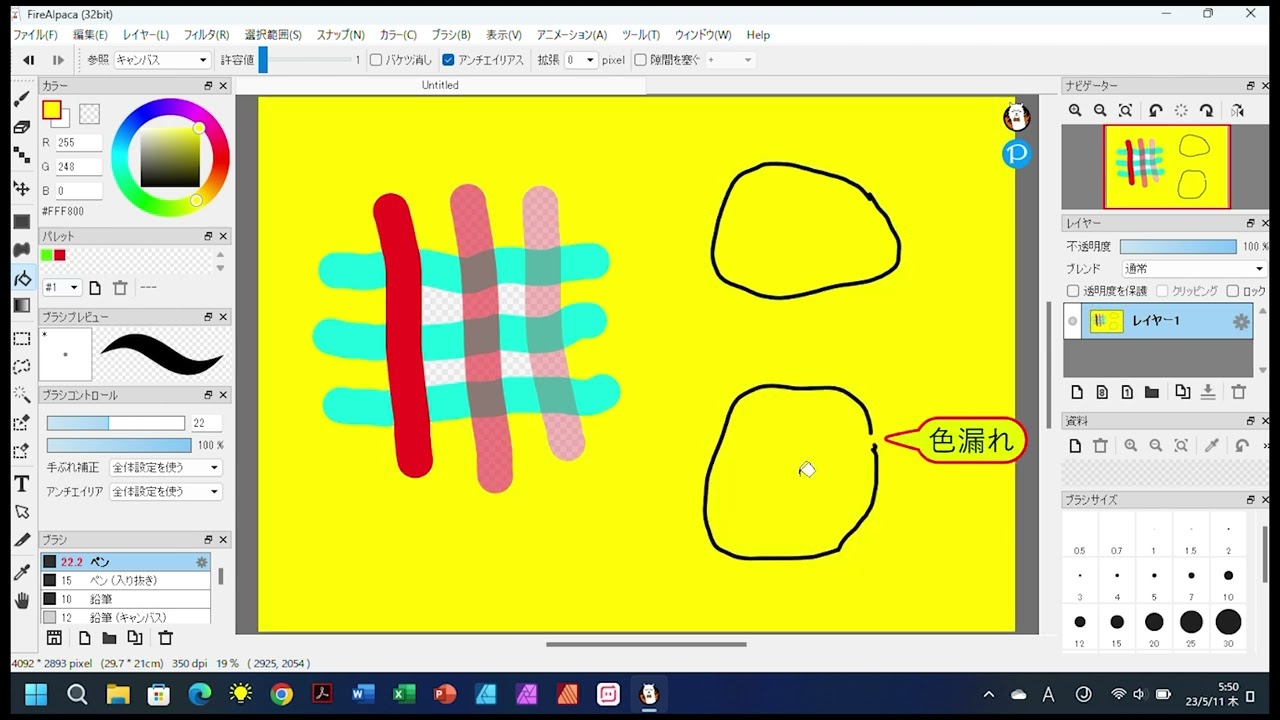Delete layer with trash icon in Layer panel
The height and width of the screenshot is (720, 1280).
point(1239,392)
